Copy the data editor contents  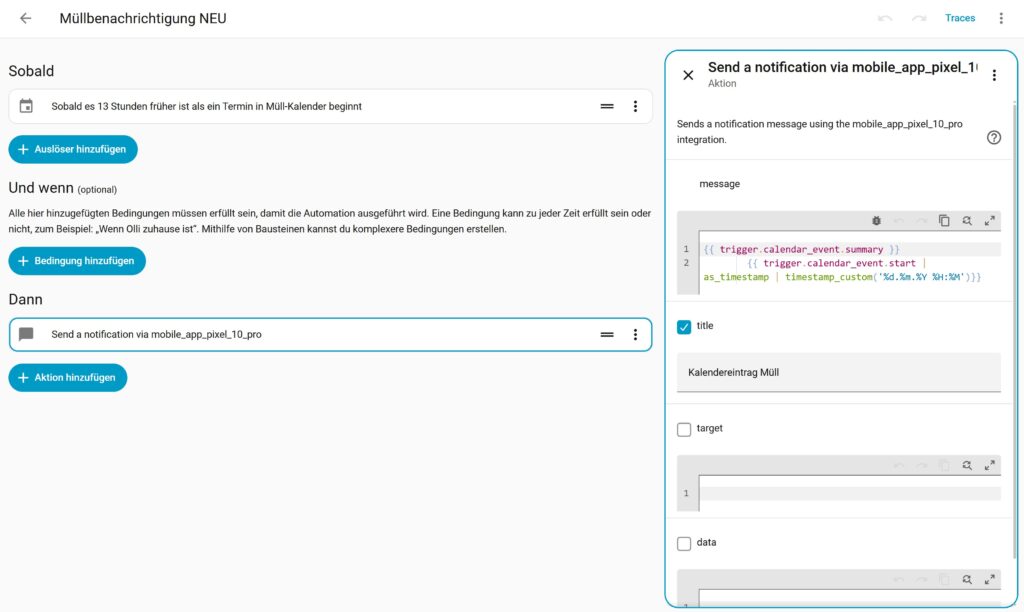[944, 579]
